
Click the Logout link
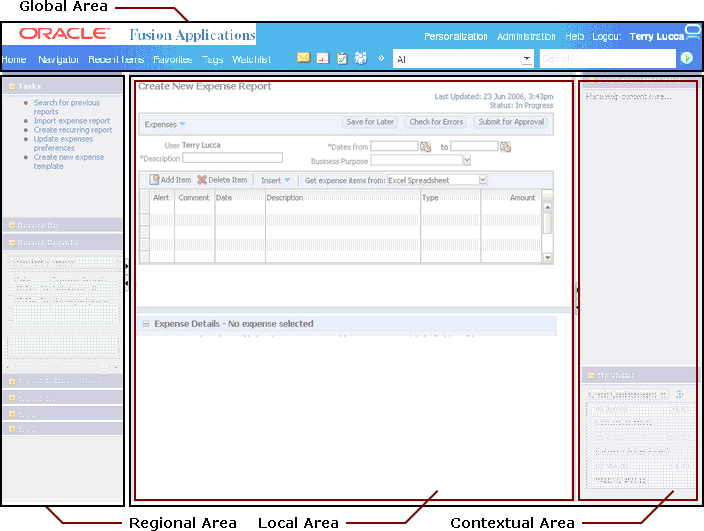point(607,36)
